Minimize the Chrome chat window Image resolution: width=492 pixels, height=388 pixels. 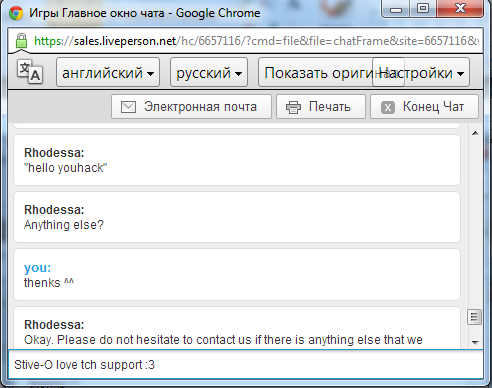tap(396, 9)
